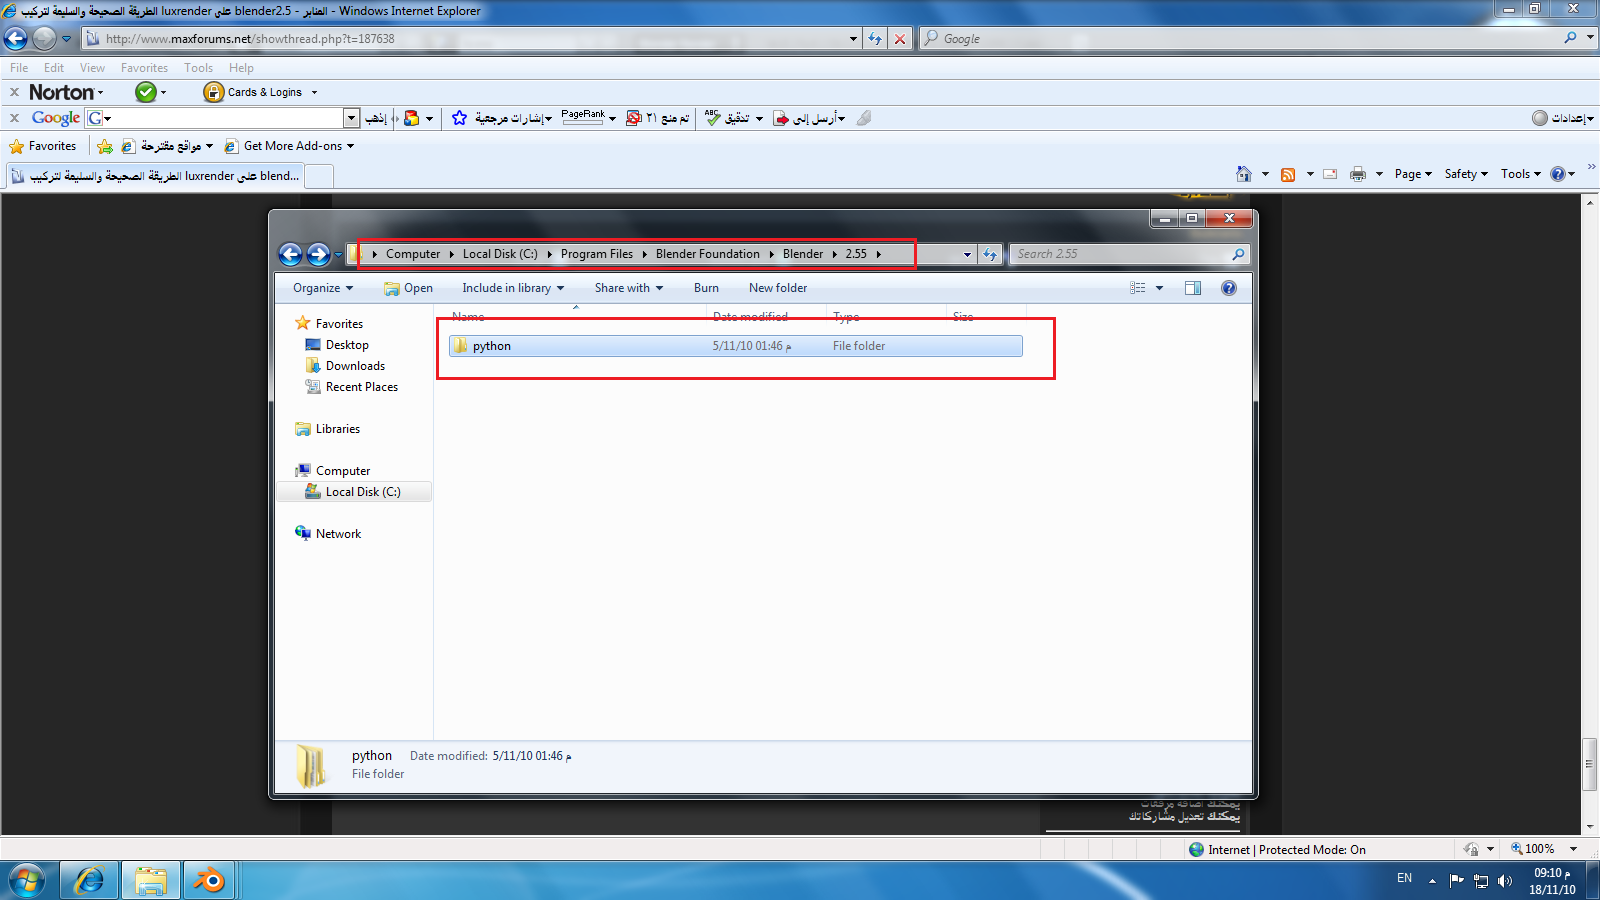
Task: Open the Help menu in menu bar
Action: point(241,68)
